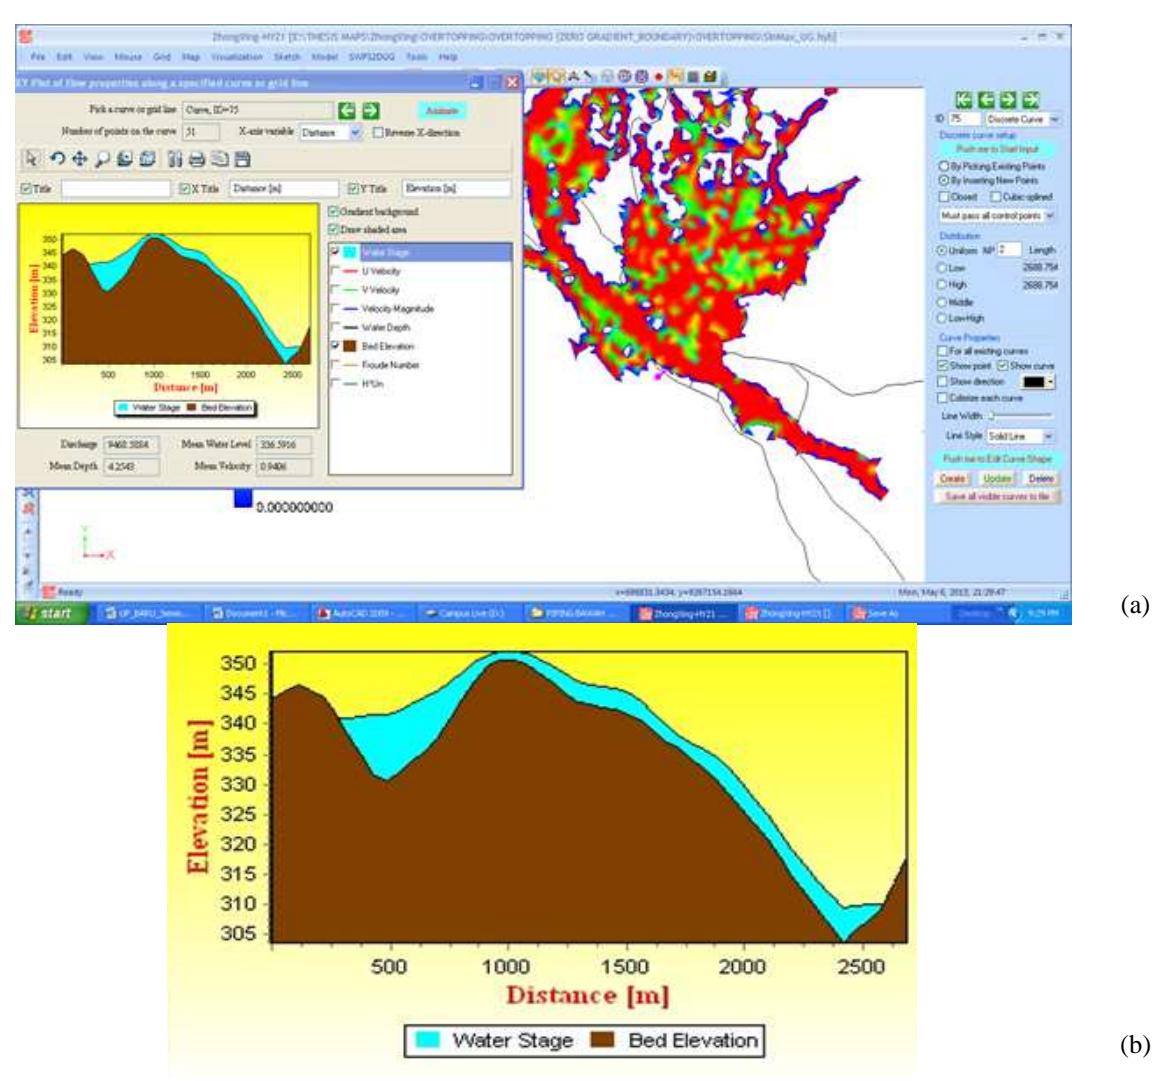Open the Help menu
This screenshot has width=1175, height=1081.
pos(448,57)
